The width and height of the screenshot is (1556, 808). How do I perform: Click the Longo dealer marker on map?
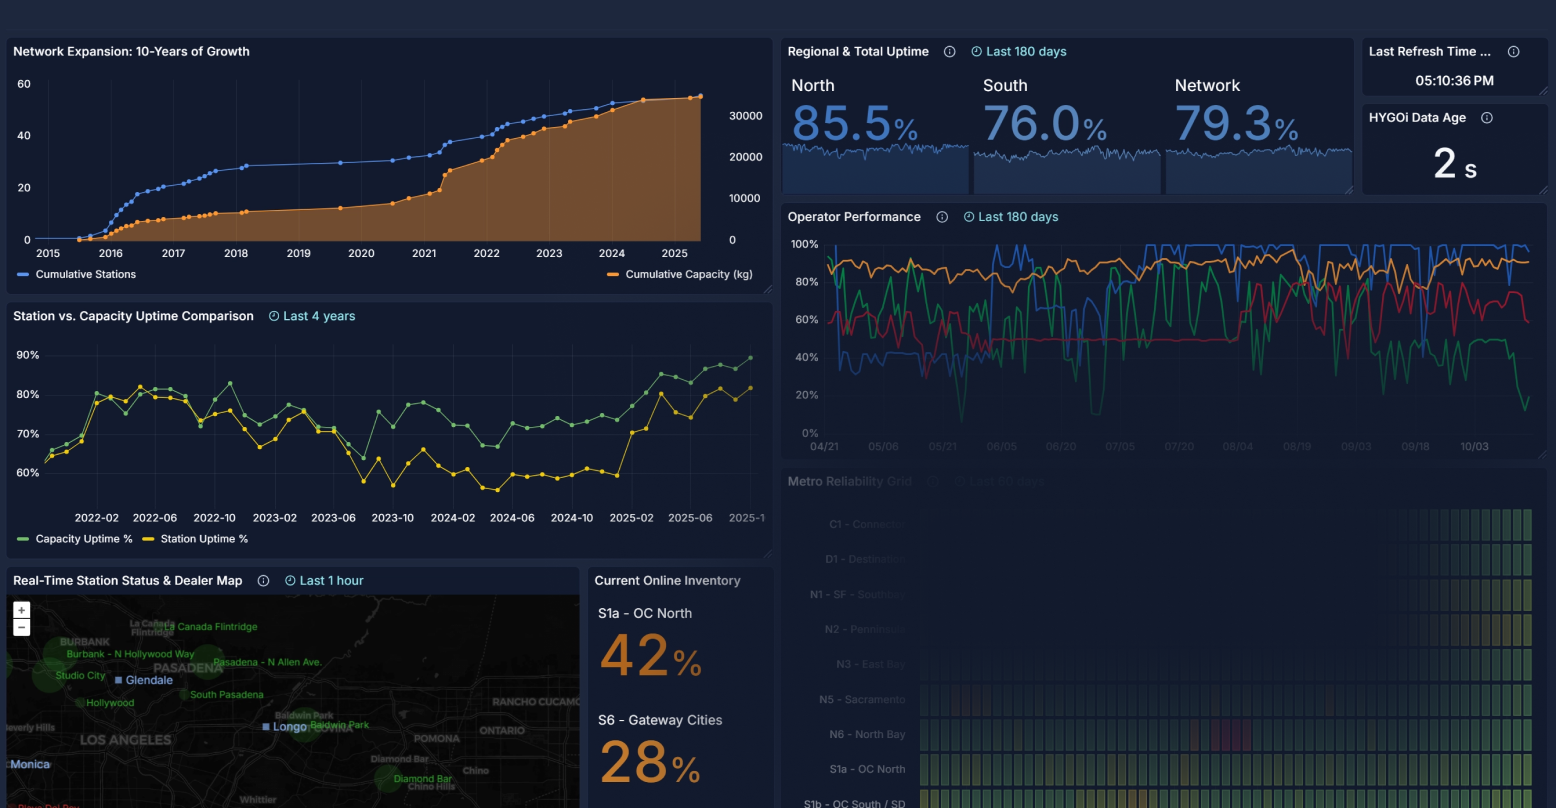(266, 727)
